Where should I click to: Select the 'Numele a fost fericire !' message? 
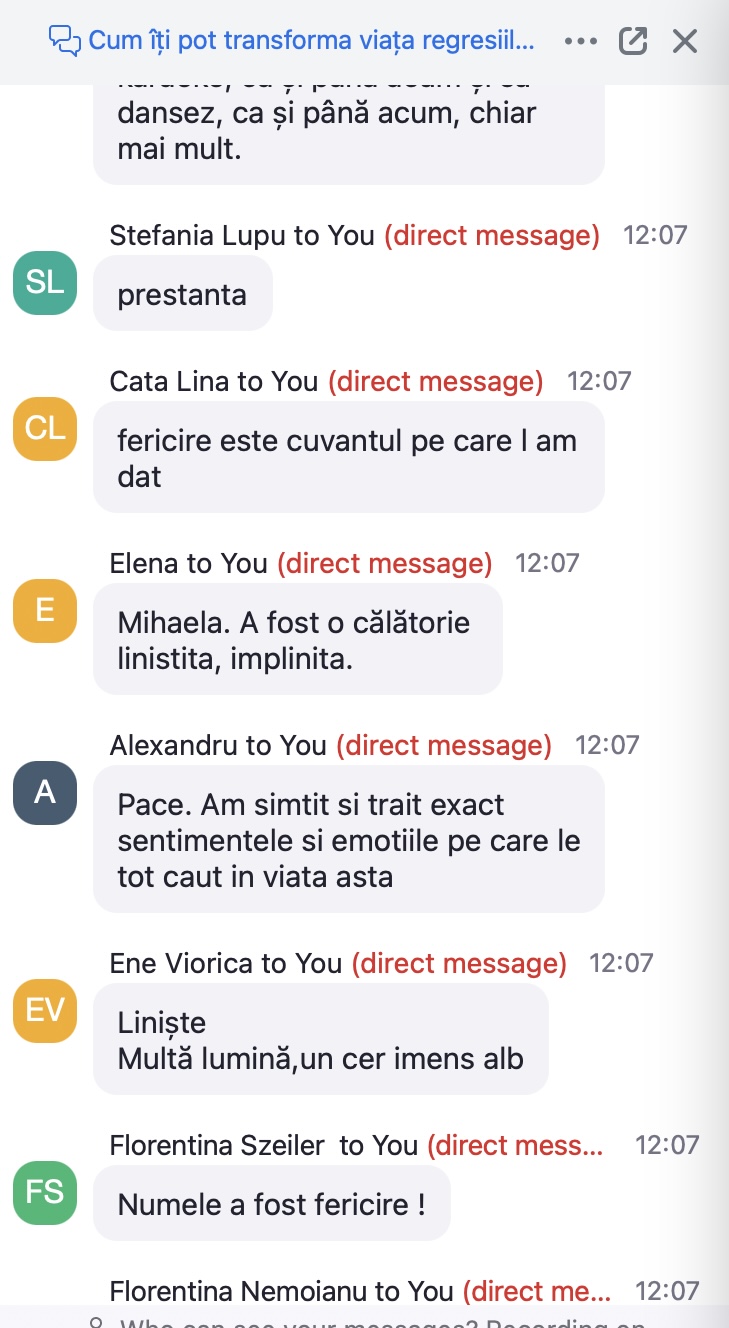click(272, 1203)
